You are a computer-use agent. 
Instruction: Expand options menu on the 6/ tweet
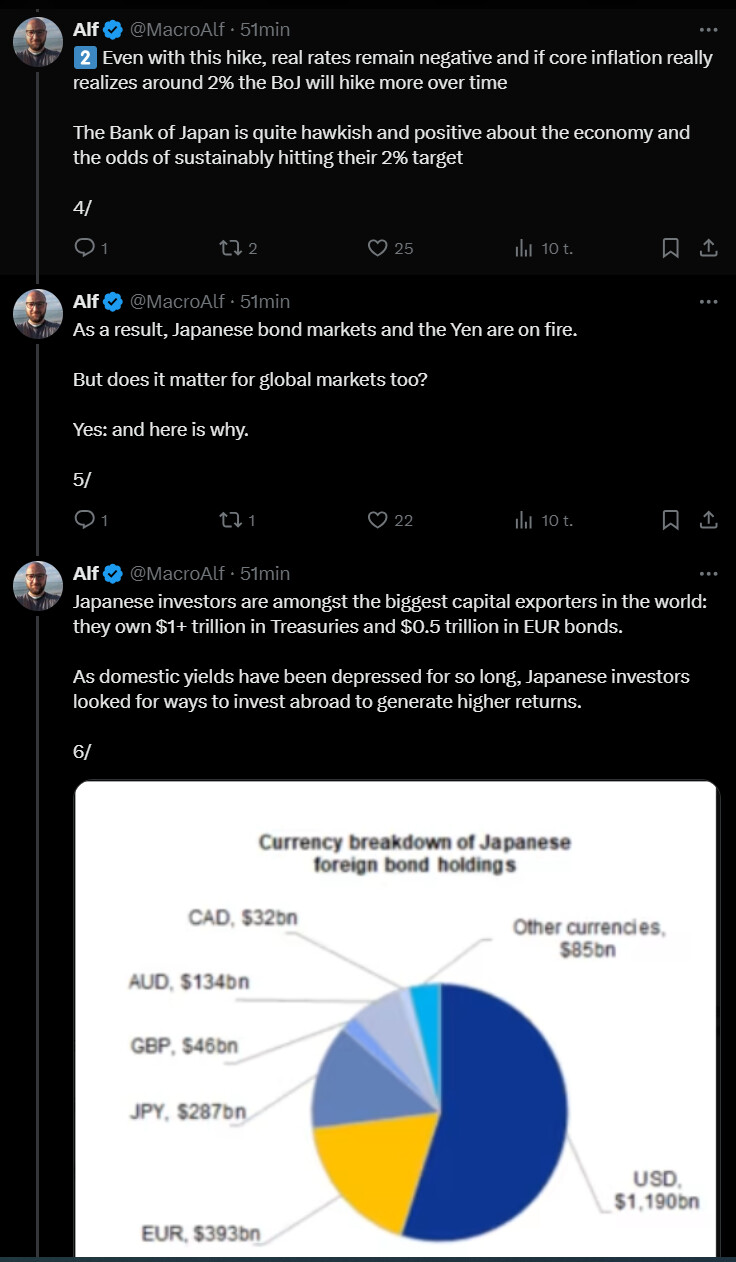pyautogui.click(x=708, y=574)
